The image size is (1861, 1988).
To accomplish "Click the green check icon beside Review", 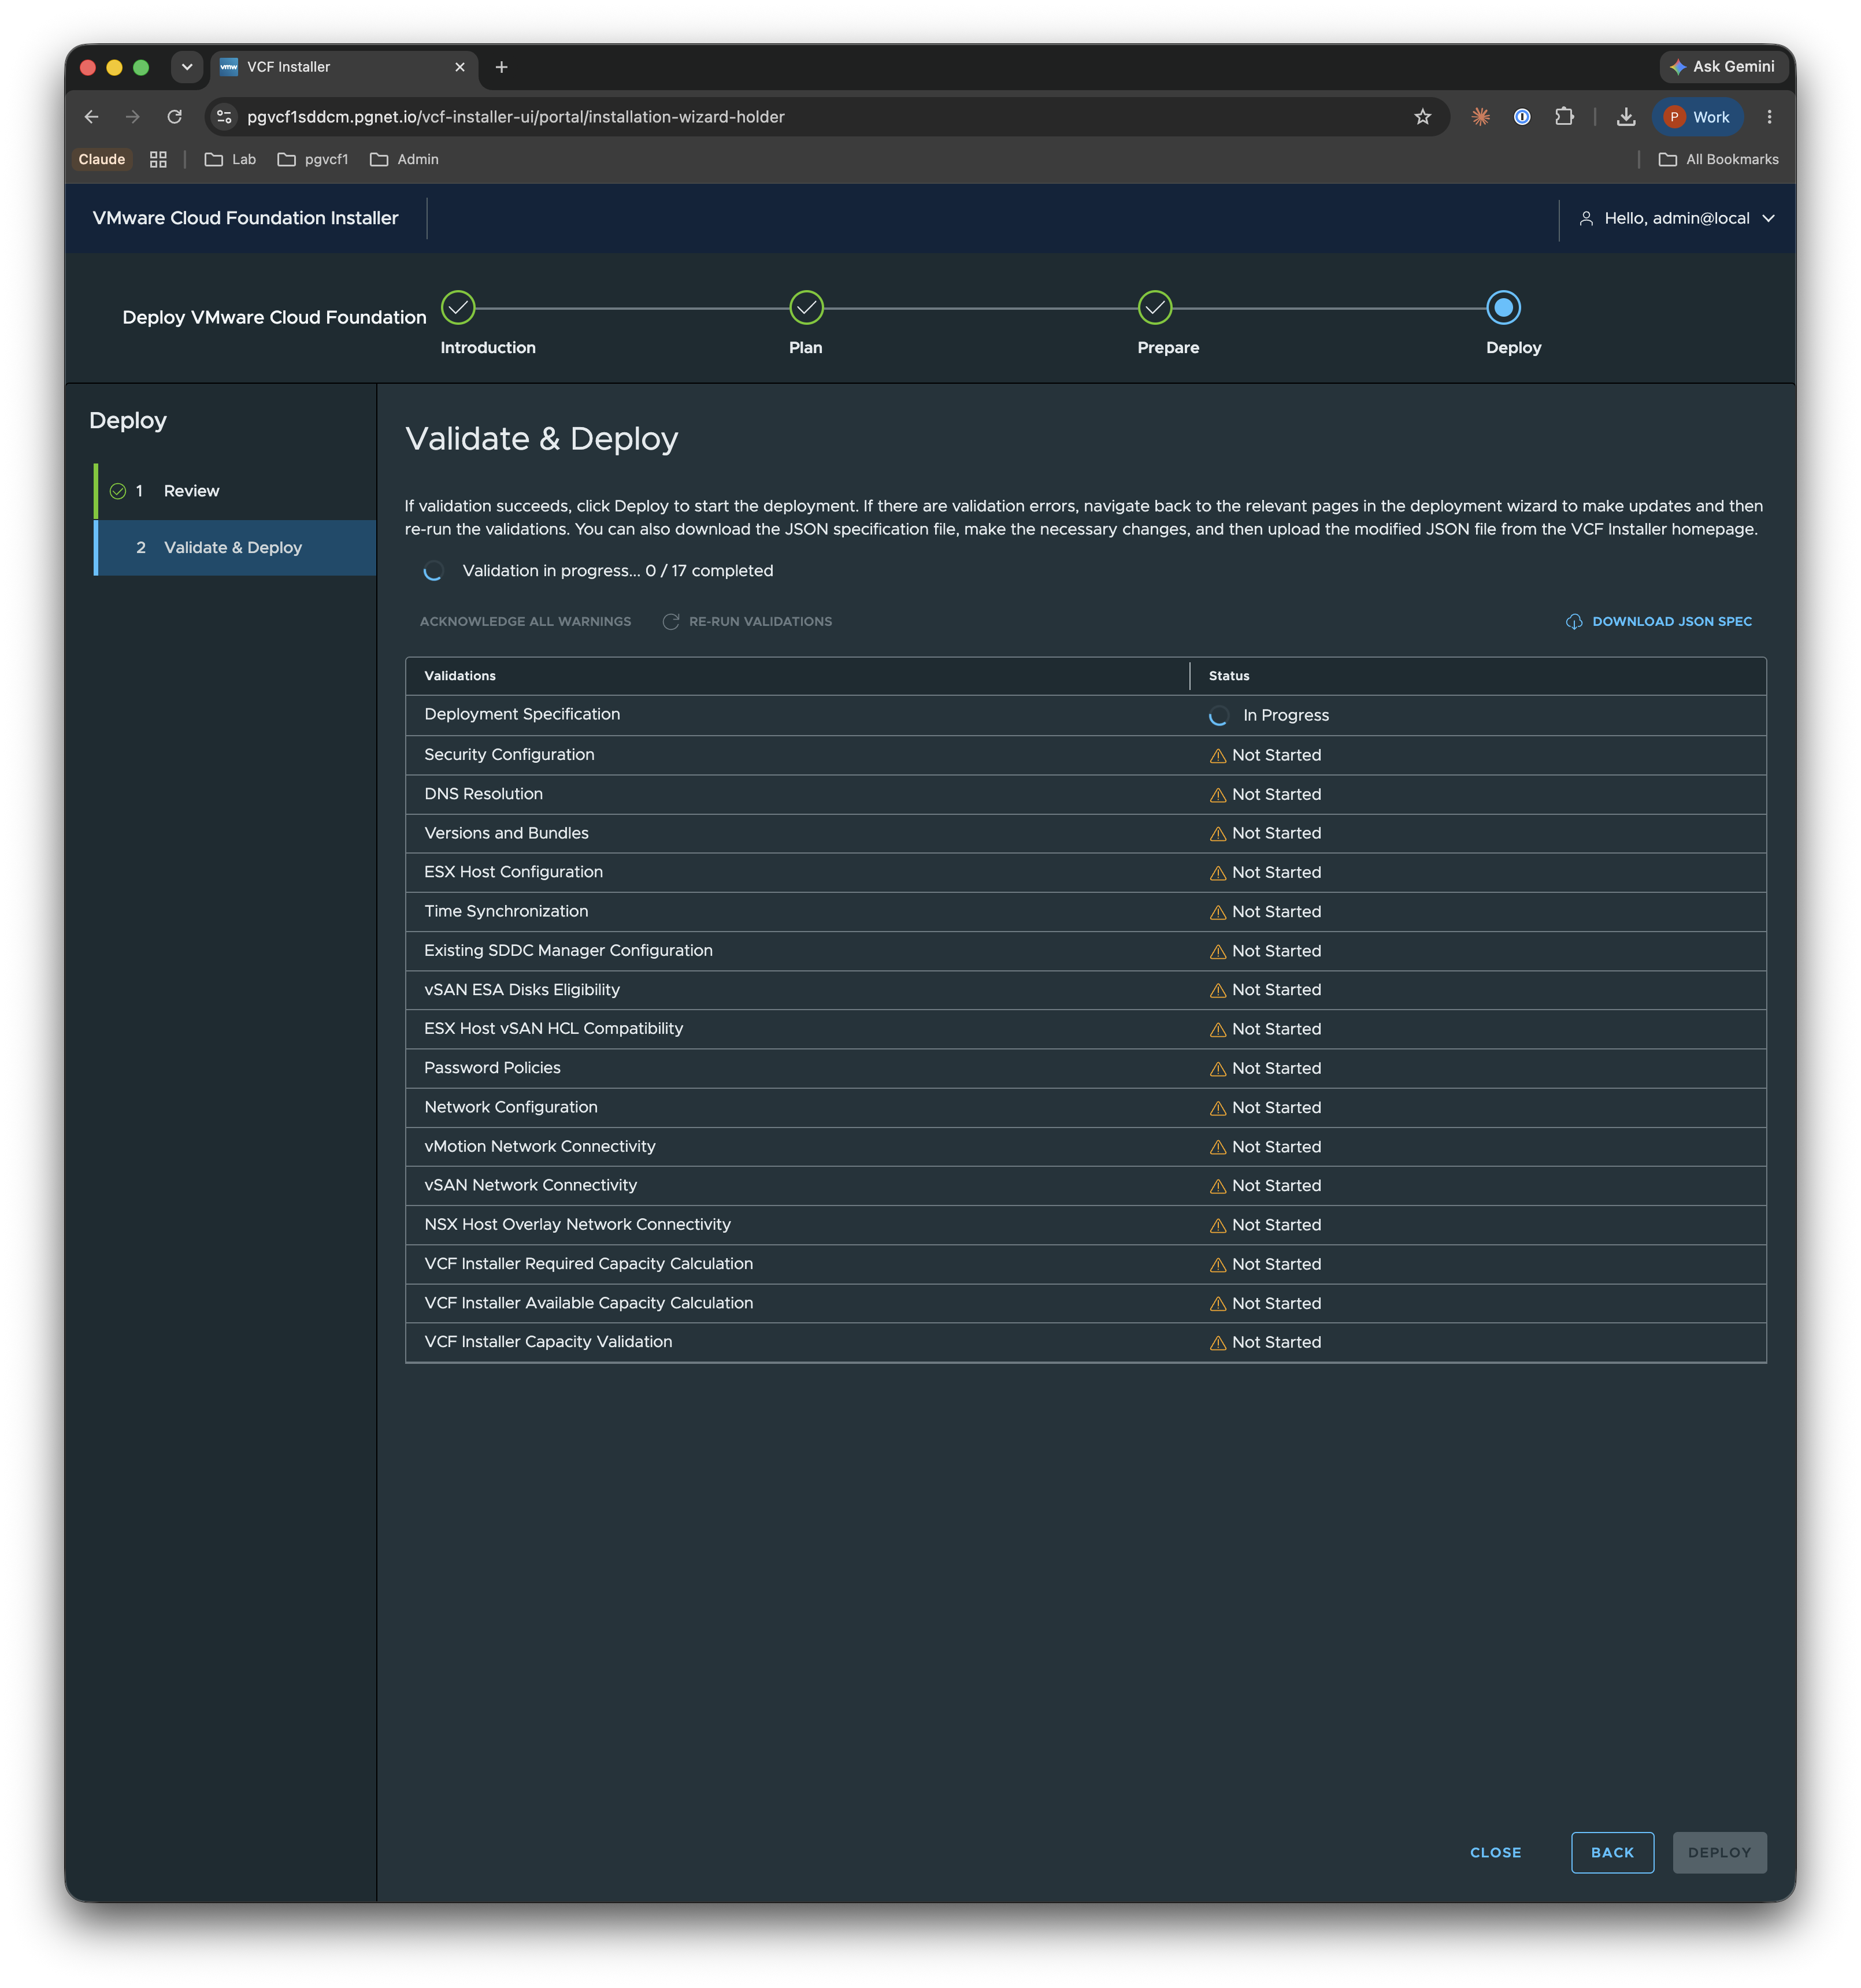I will (118, 491).
